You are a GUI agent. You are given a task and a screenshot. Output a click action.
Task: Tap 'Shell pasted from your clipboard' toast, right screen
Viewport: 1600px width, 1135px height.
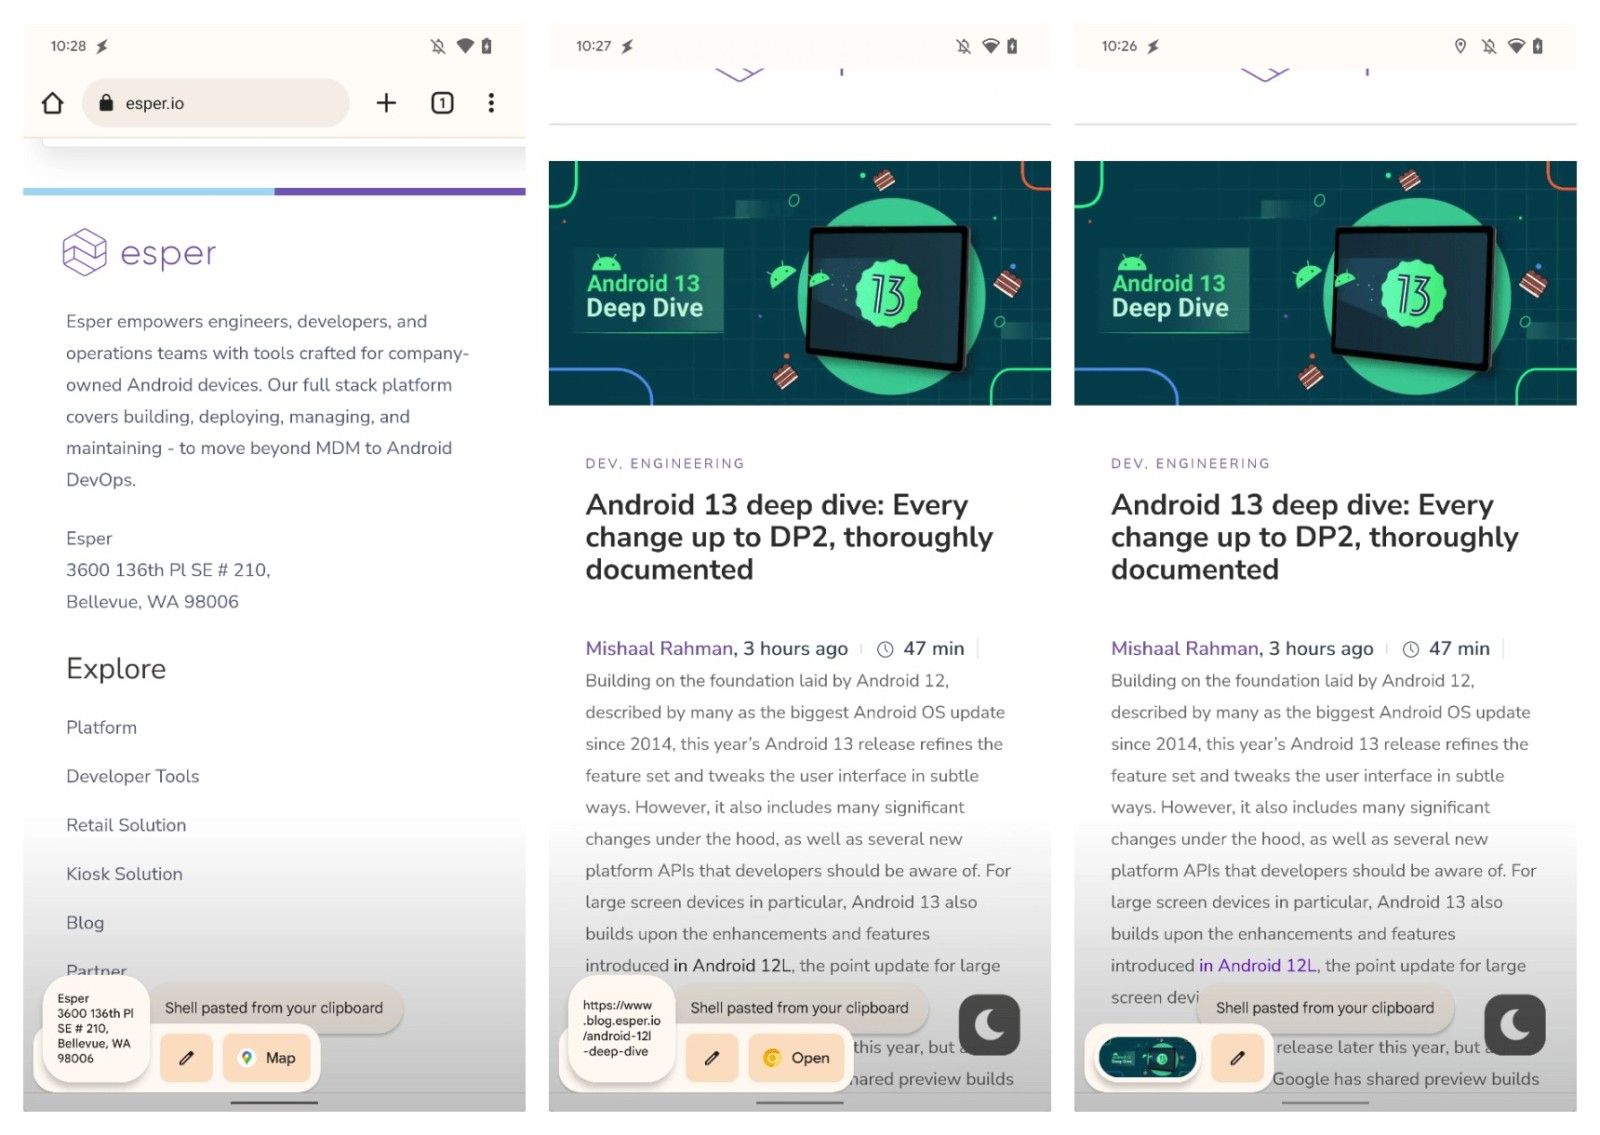click(1325, 1008)
